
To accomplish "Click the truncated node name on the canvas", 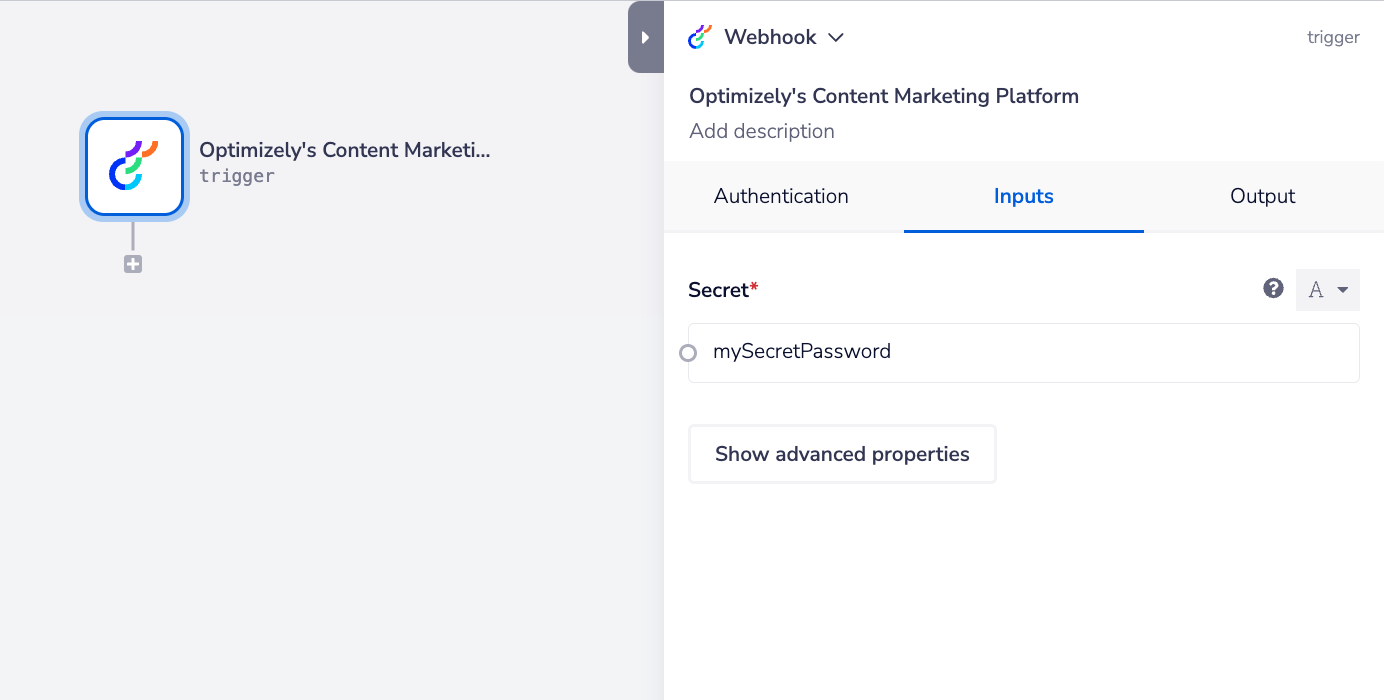I will [345, 150].
